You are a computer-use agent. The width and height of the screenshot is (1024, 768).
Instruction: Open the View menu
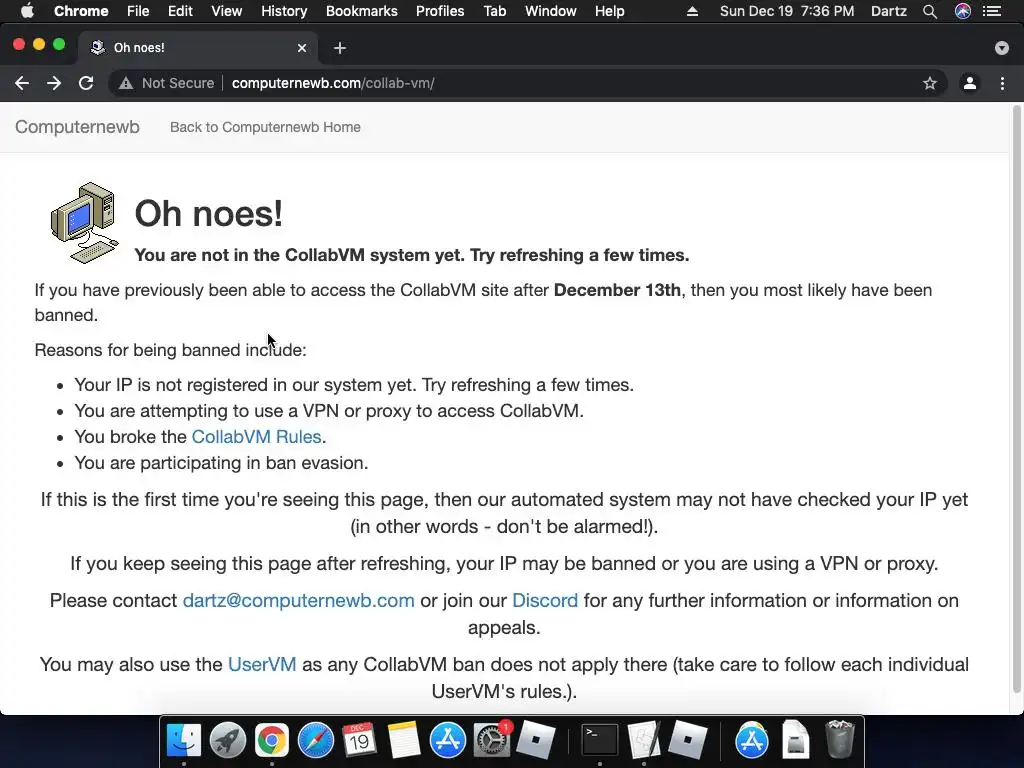[x=227, y=11]
